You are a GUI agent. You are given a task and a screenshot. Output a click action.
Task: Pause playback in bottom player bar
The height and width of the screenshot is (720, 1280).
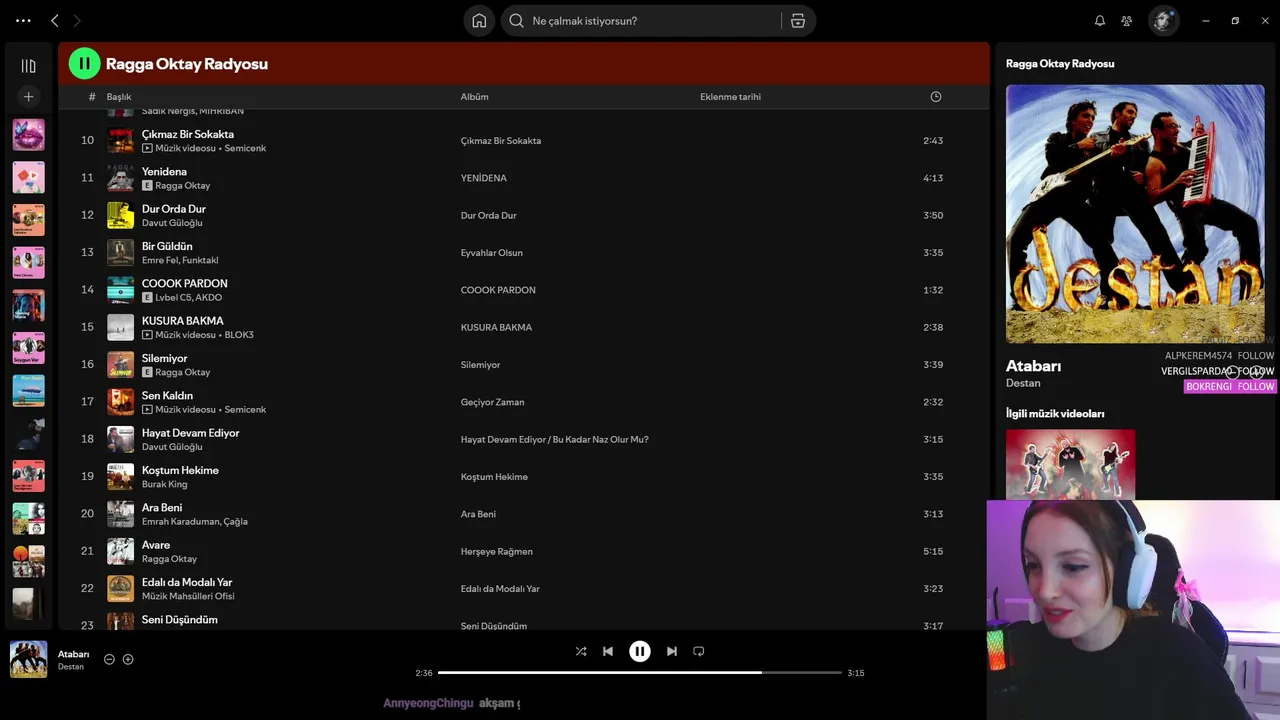pos(640,651)
